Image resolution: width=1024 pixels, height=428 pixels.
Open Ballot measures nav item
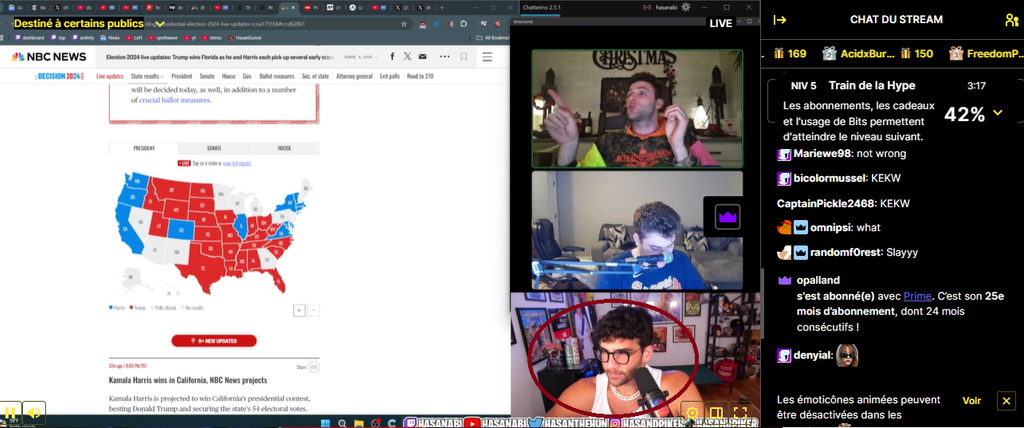277,76
